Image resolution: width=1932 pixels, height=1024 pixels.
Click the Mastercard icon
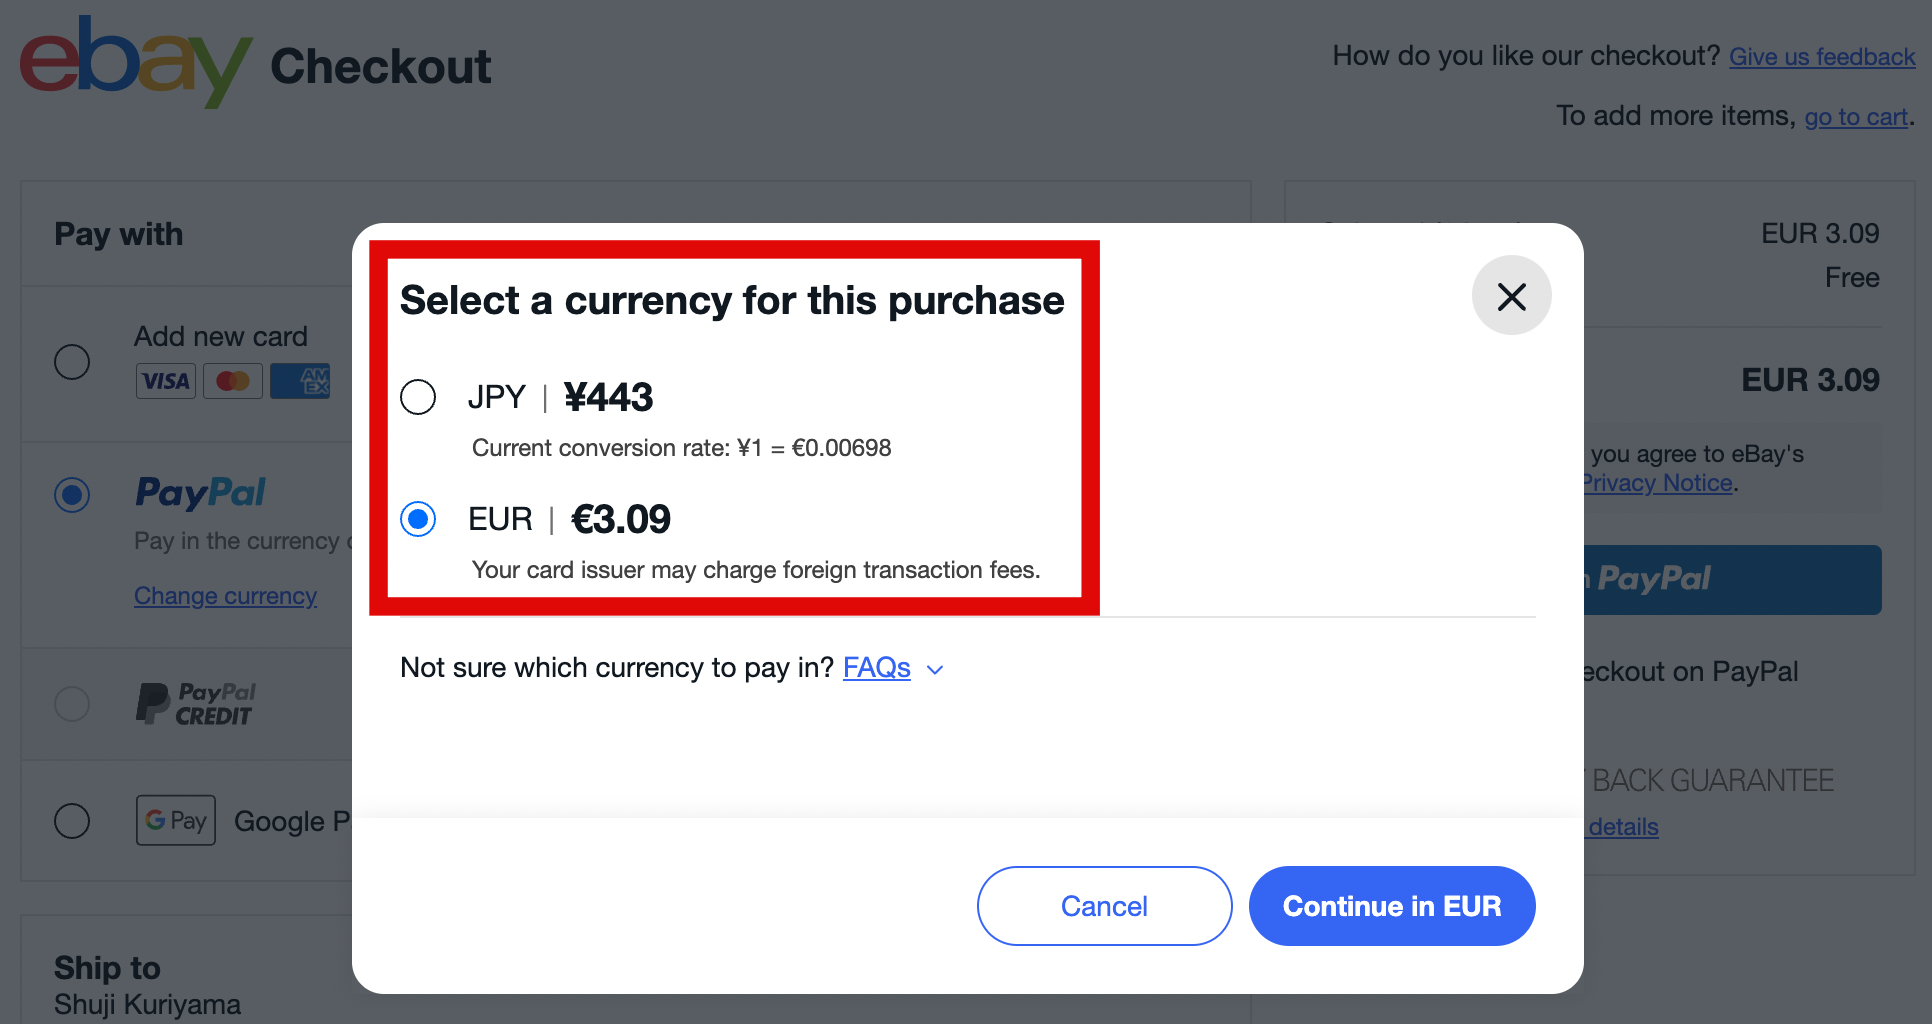[x=233, y=381]
